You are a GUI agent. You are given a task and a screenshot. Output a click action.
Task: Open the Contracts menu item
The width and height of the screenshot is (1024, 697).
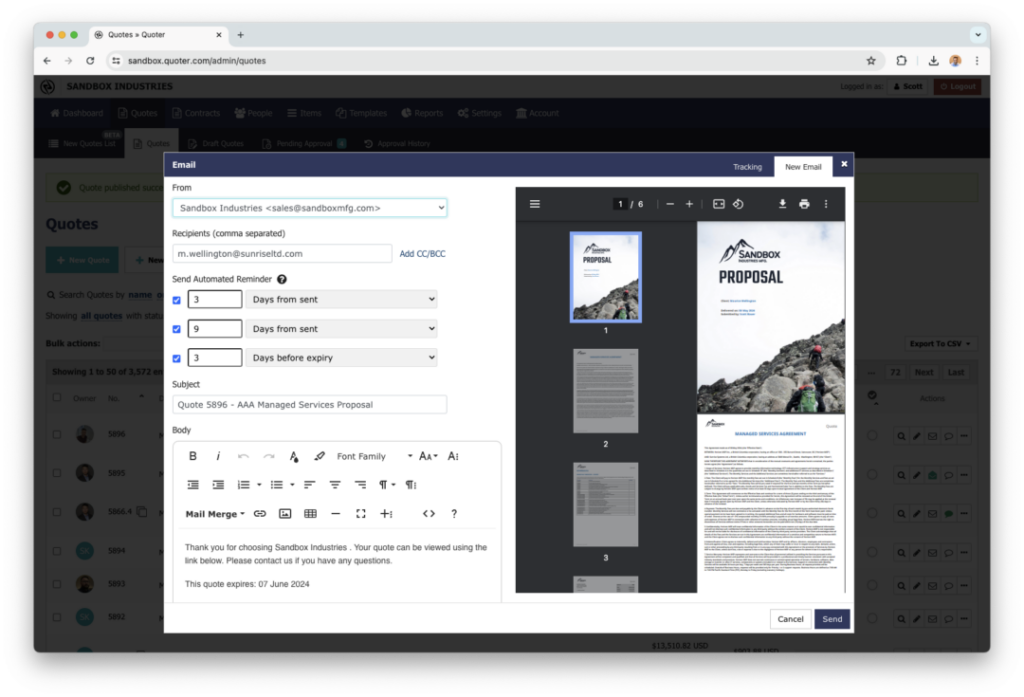[x=196, y=113]
